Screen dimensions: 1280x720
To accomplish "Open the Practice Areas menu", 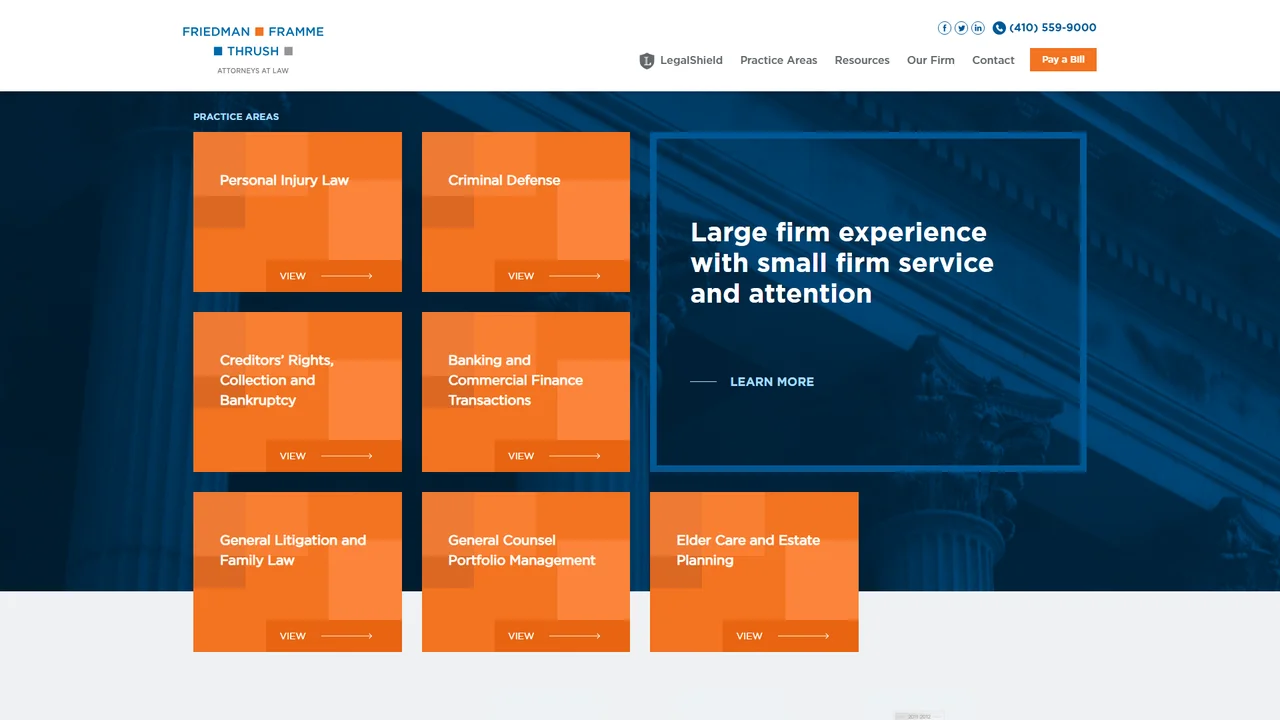I will [778, 60].
